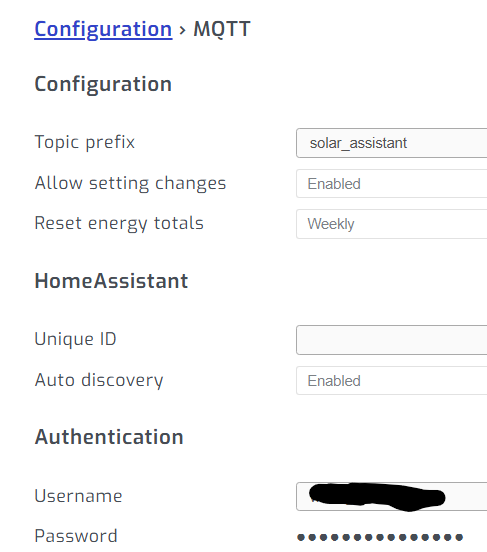Image resolution: width=487 pixels, height=552 pixels.
Task: Click the Topic prefix label
Action: click(x=85, y=143)
